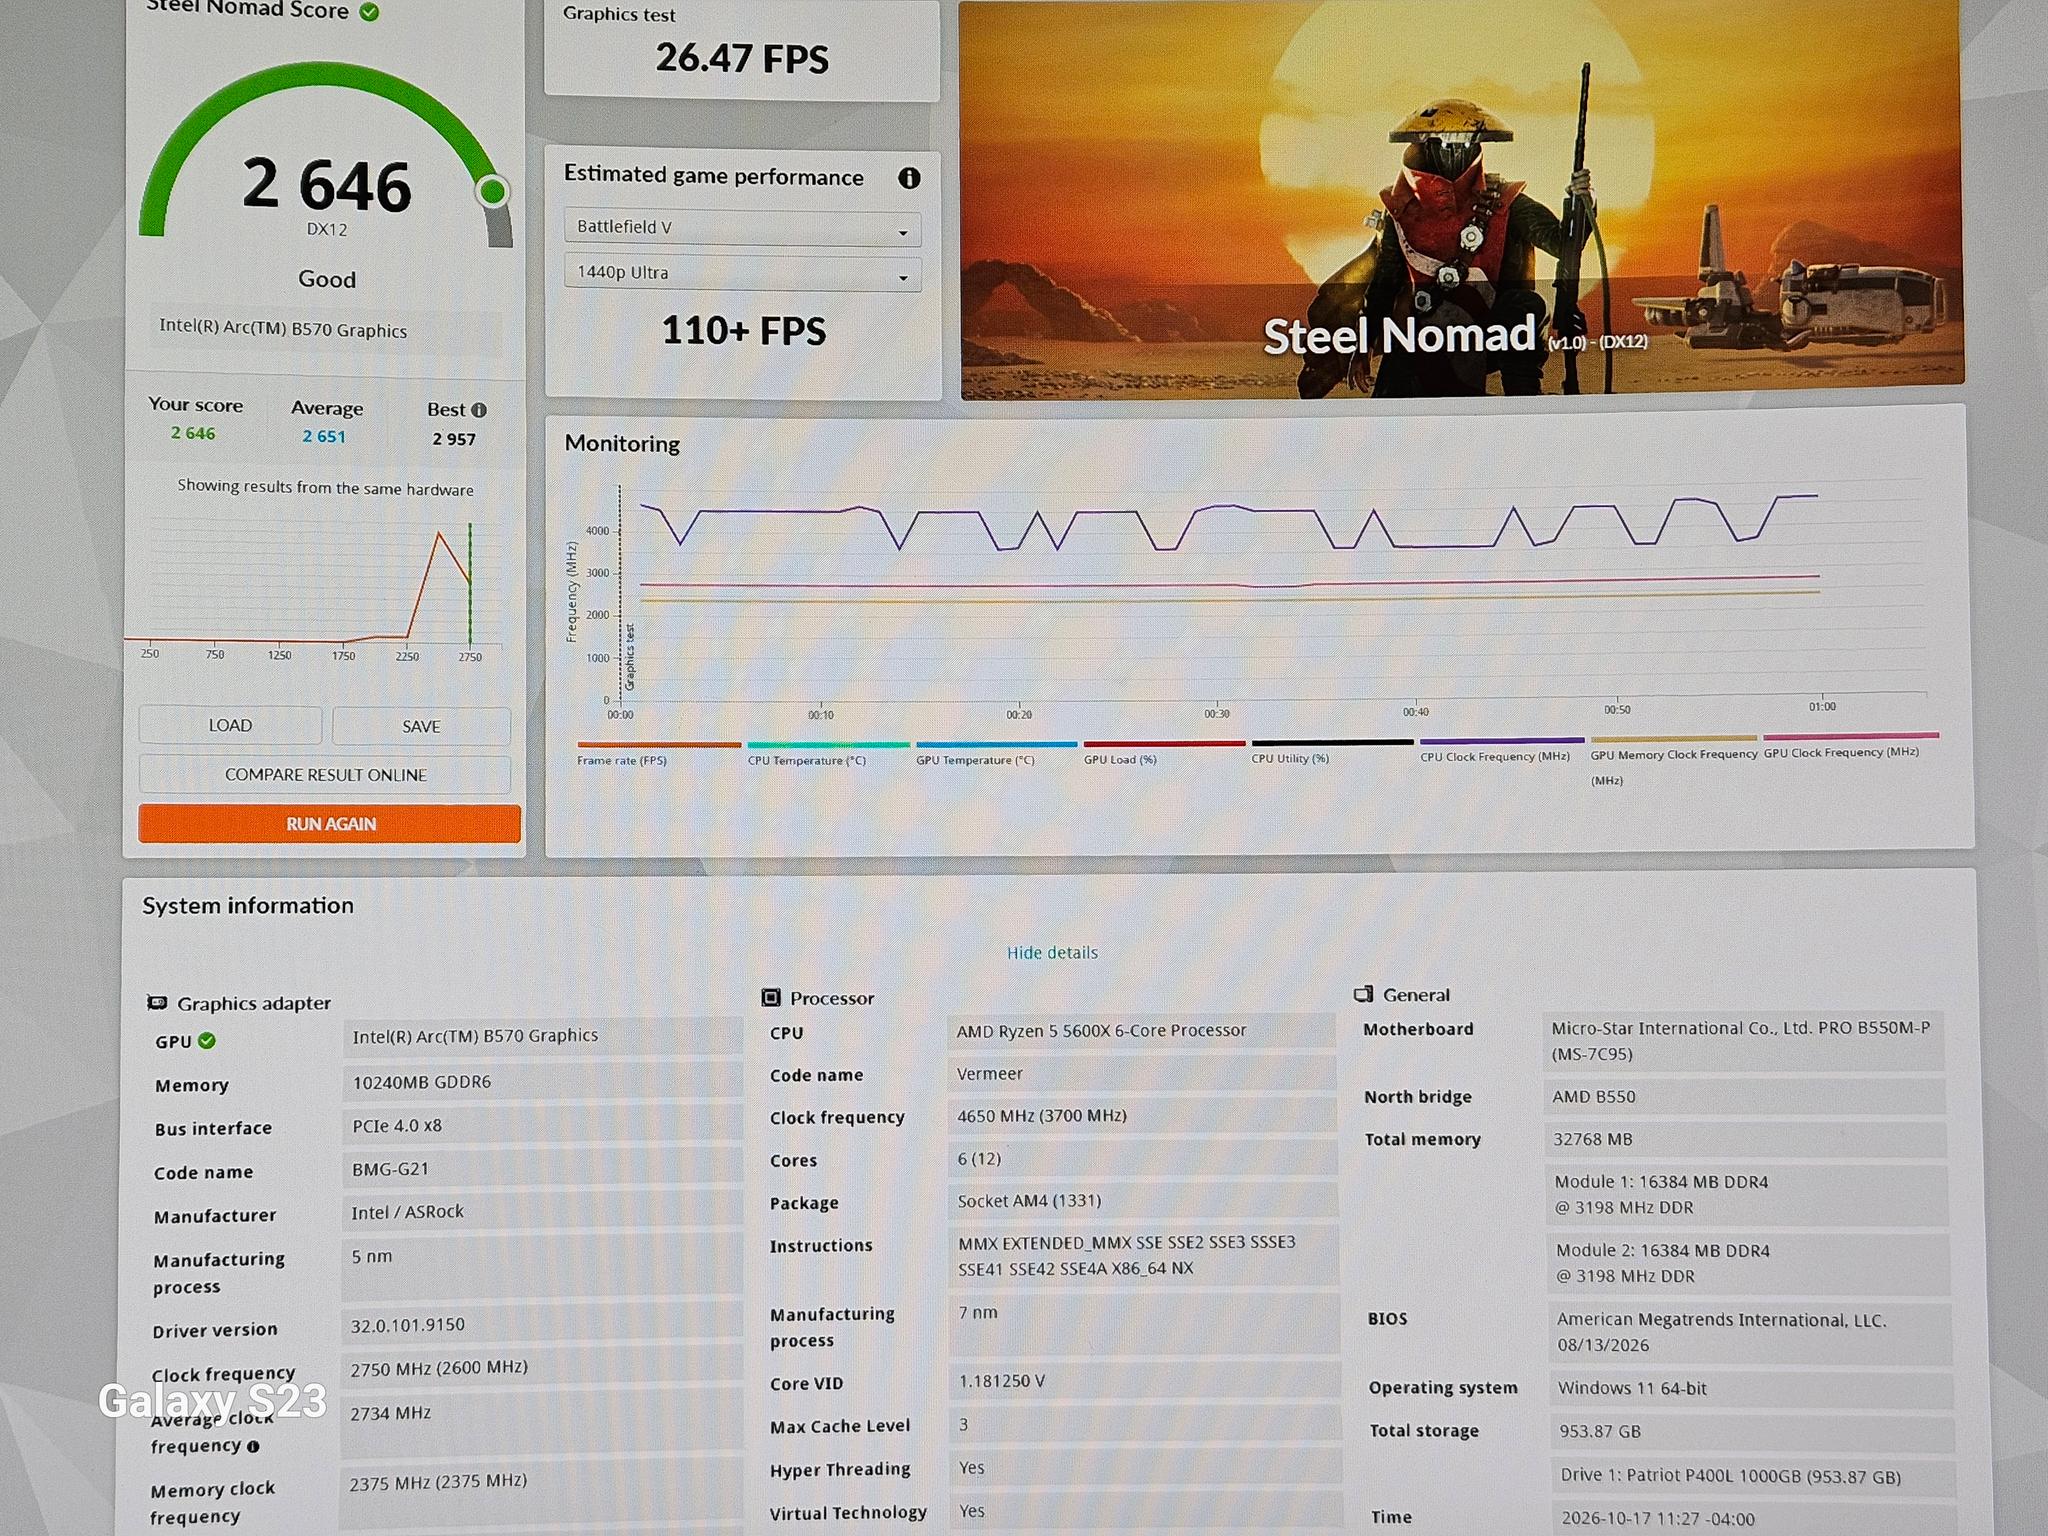
Task: Click the 110+ FPS estimate
Action: point(744,331)
